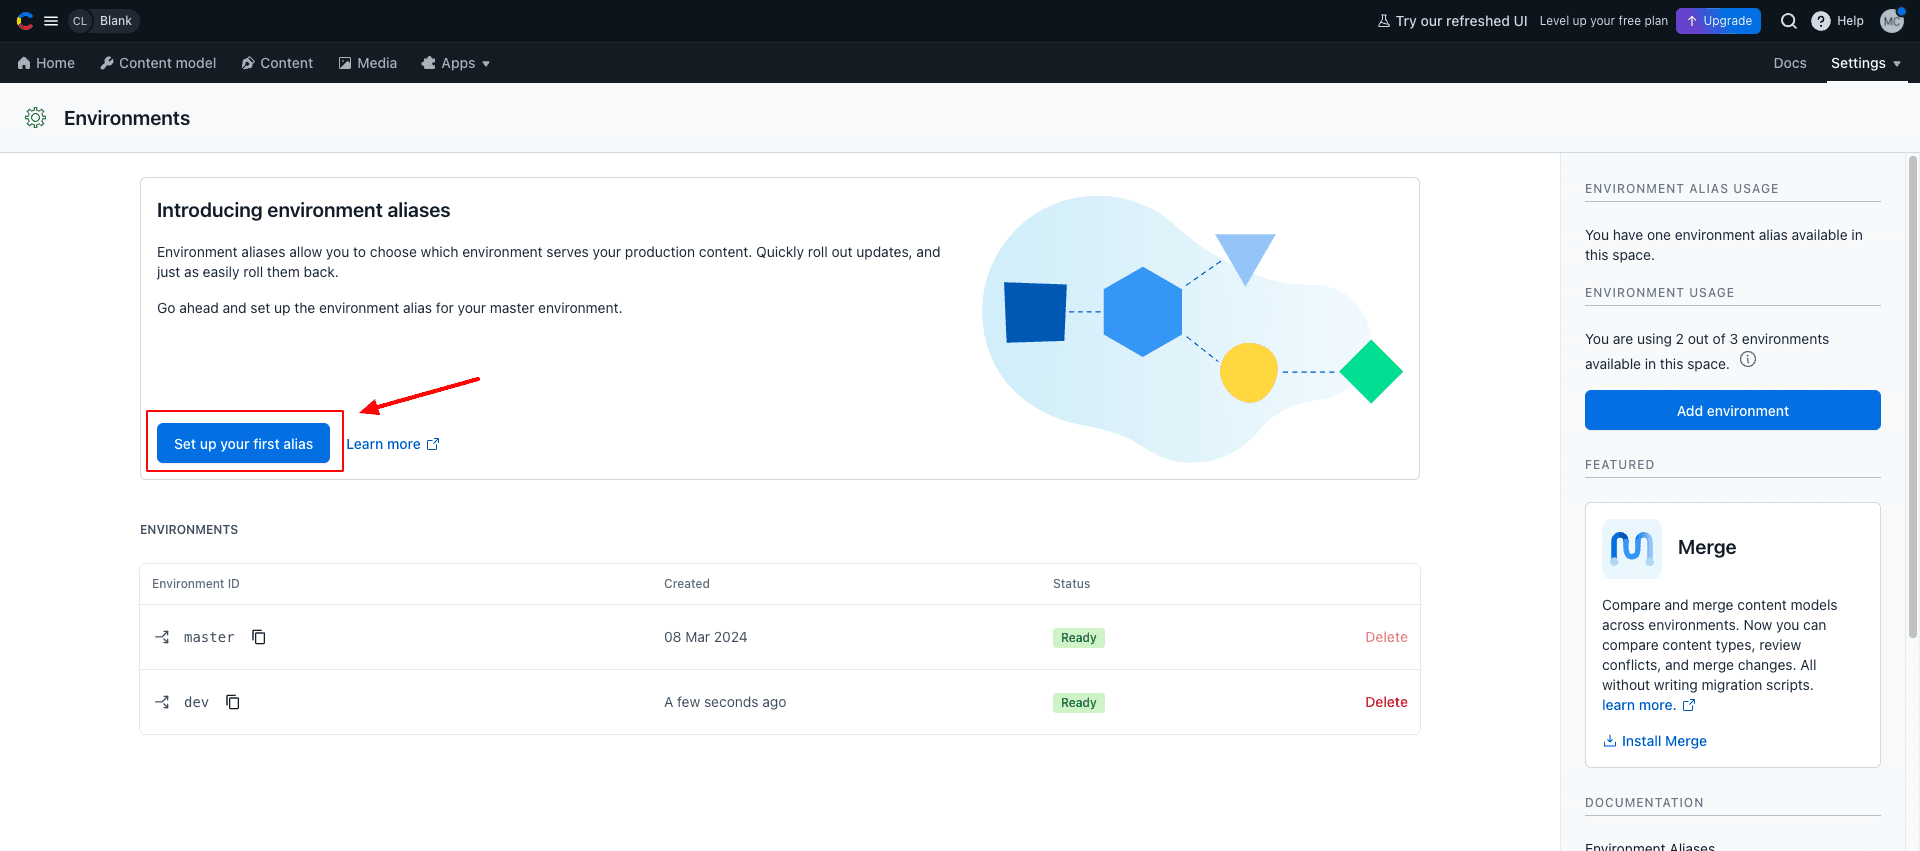Open the Help menu
This screenshot has width=1920, height=851.
tap(1838, 21)
